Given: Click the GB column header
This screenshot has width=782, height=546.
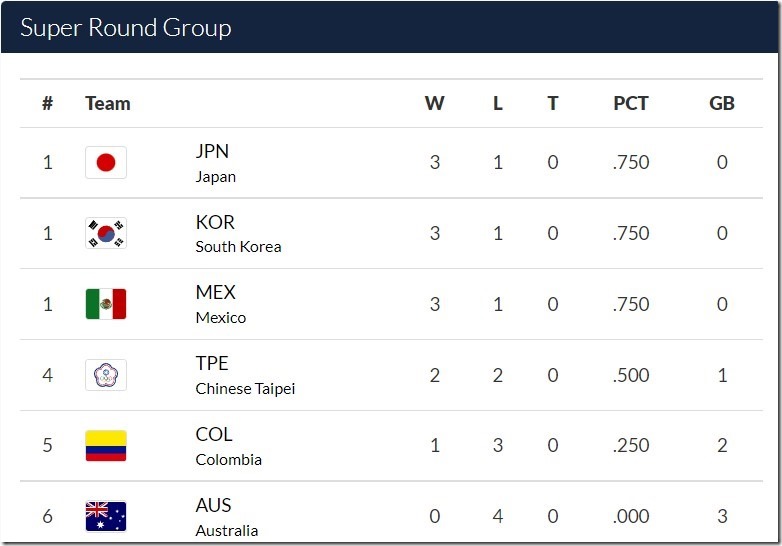Looking at the screenshot, I should 722,103.
